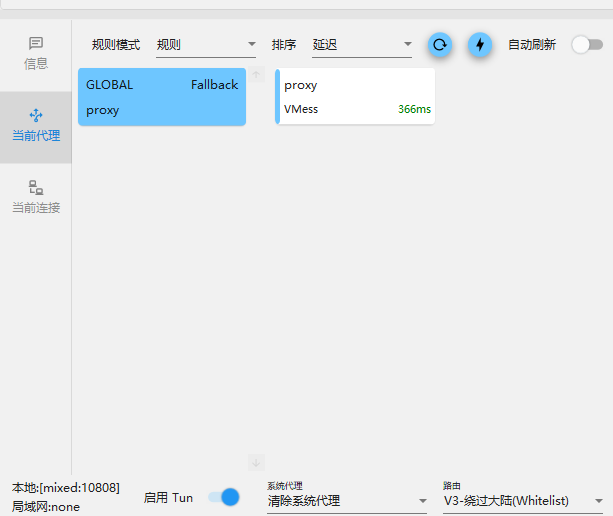The image size is (613, 516).
Task: Click the 366ms latency value
Action: coord(414,110)
